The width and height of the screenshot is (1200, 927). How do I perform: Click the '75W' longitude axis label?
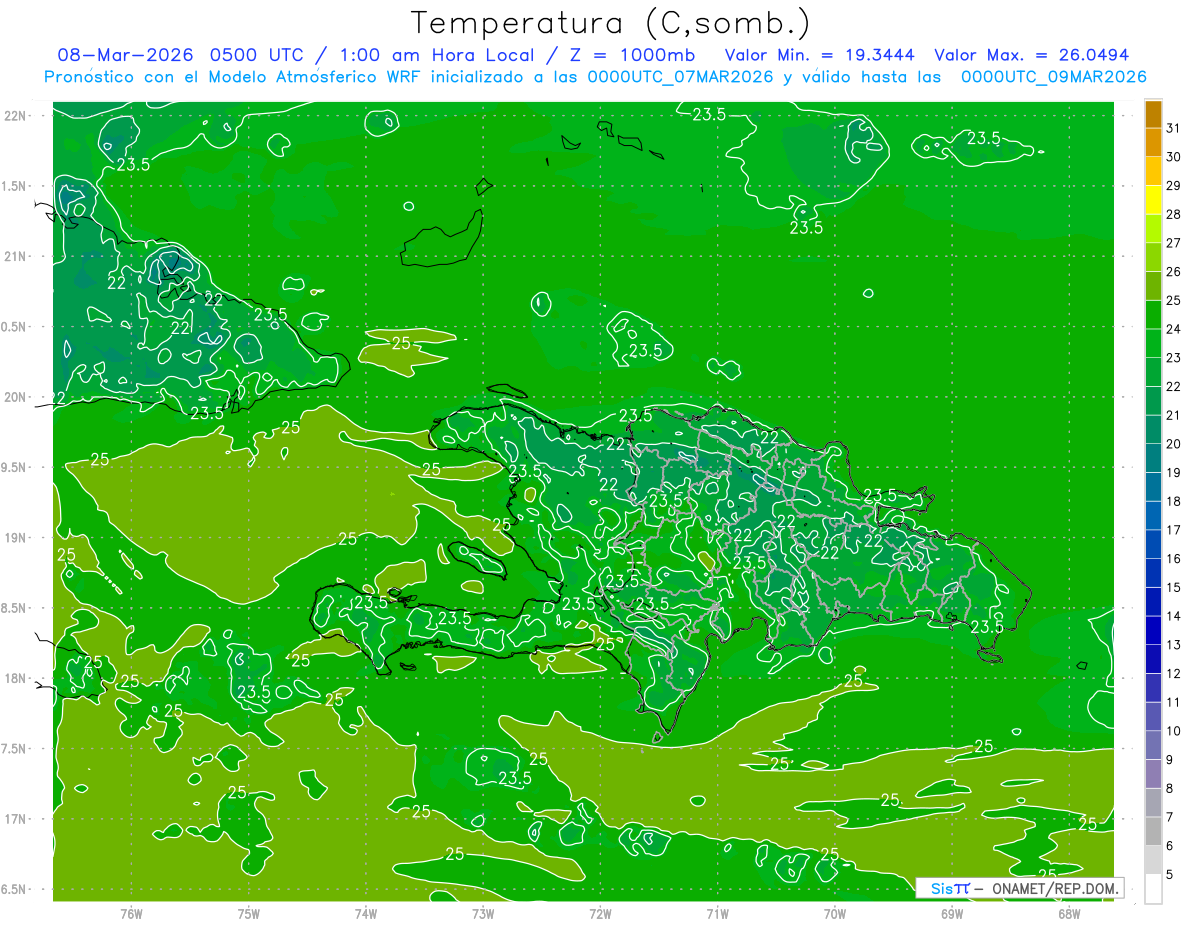tap(249, 914)
